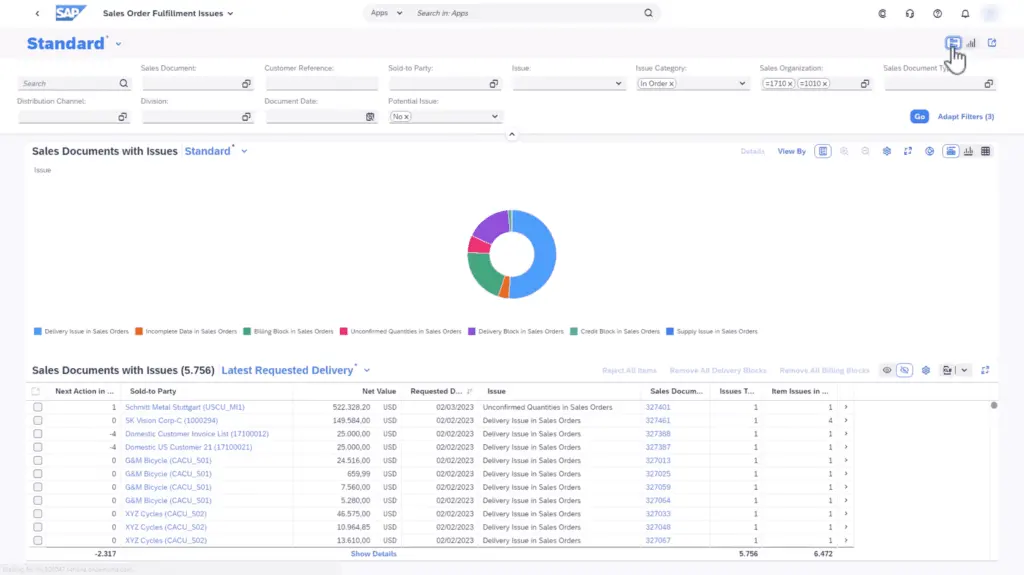Tick checkbox for order 327033 row

tap(38, 514)
